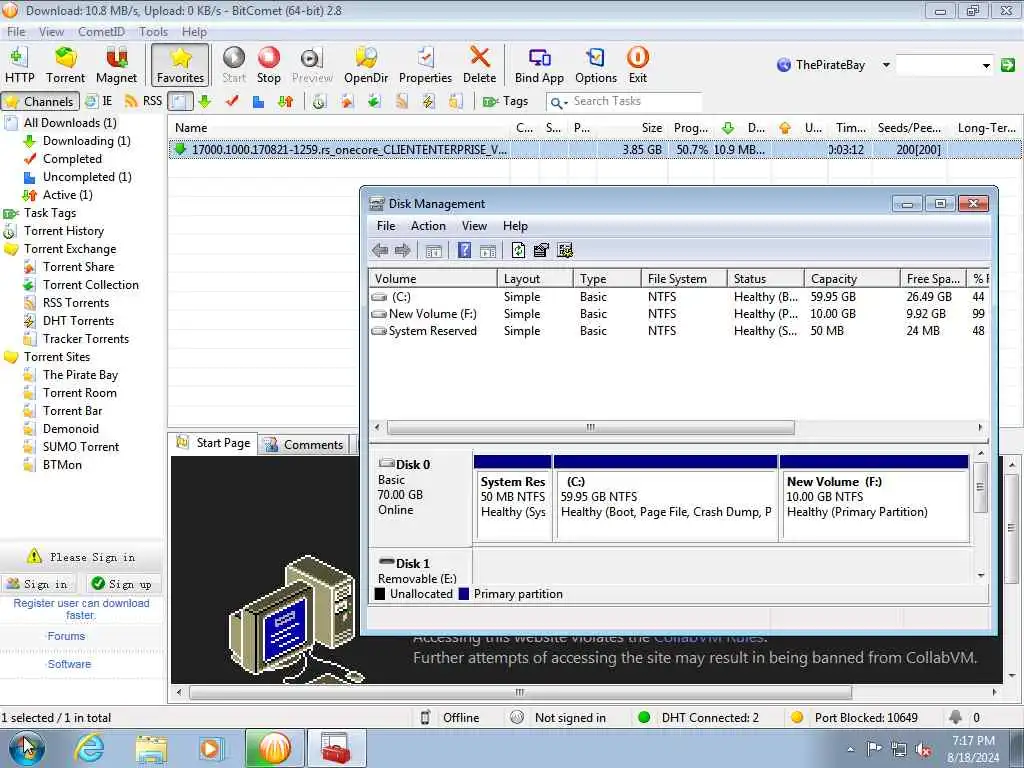Viewport: 1024px width, 768px height.
Task: Click the Properties icon in Disk Management toolbar
Action: coord(541,250)
